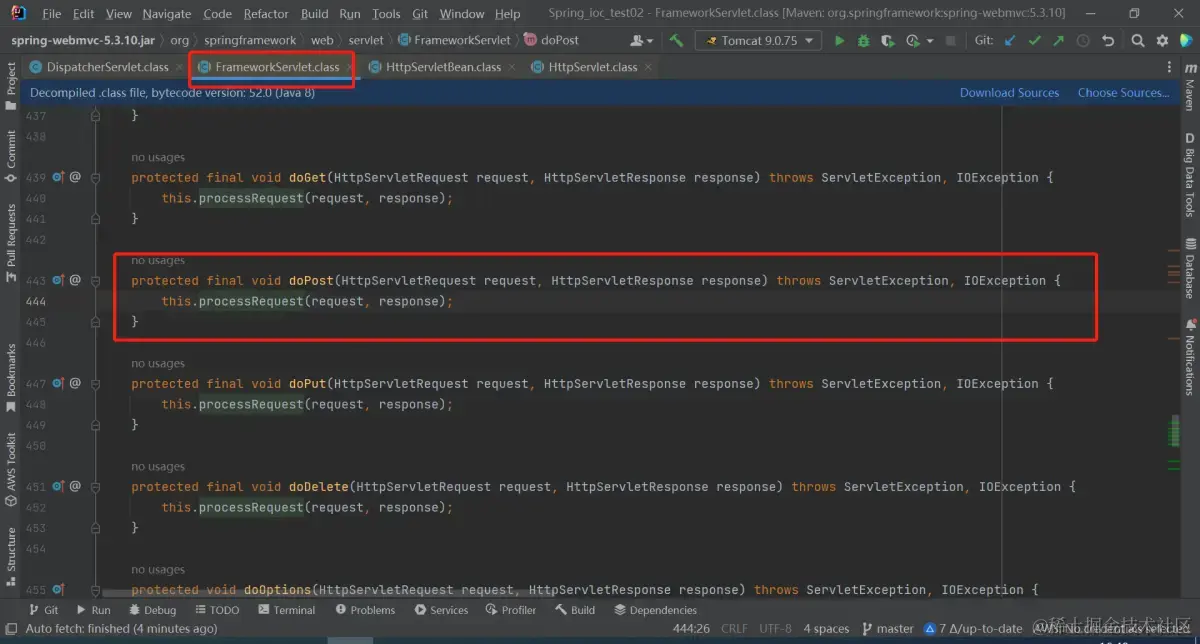1200x644 pixels.
Task: Collapse the doDelete method at line 451
Action: 96,486
